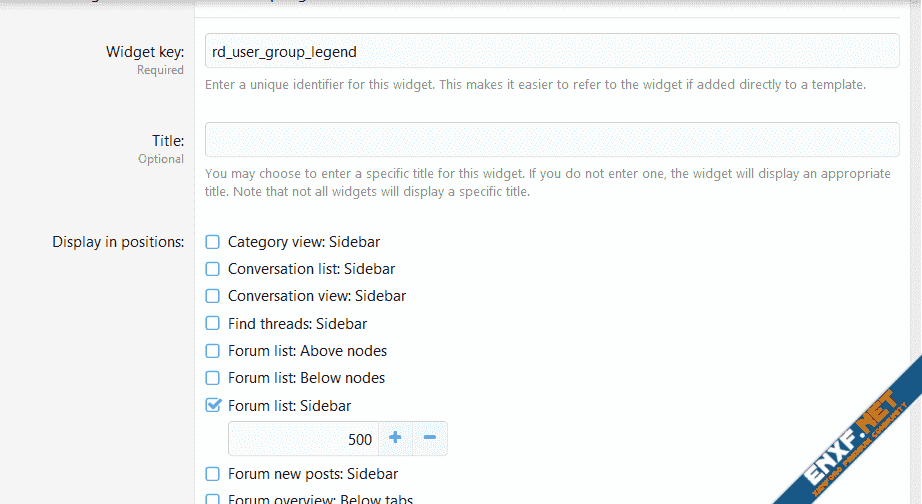The height and width of the screenshot is (504, 922).
Task: Enable Find threads: Sidebar position
Action: 212,324
